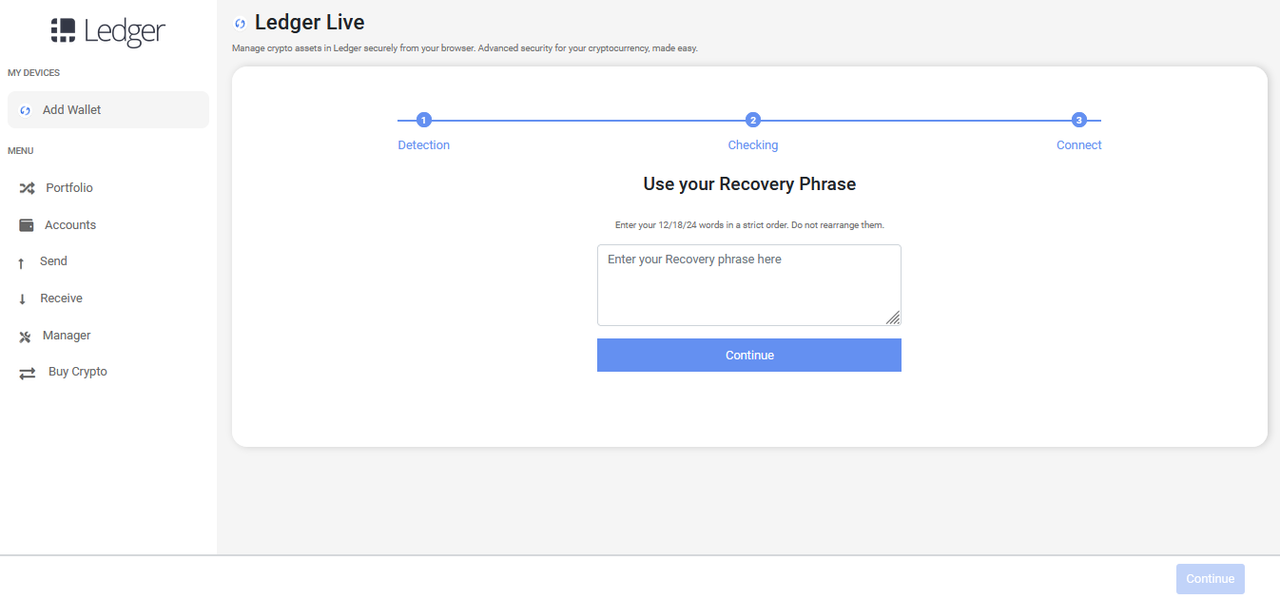Focus the Recovery phrase text area
This screenshot has width=1280, height=597.
(x=748, y=285)
